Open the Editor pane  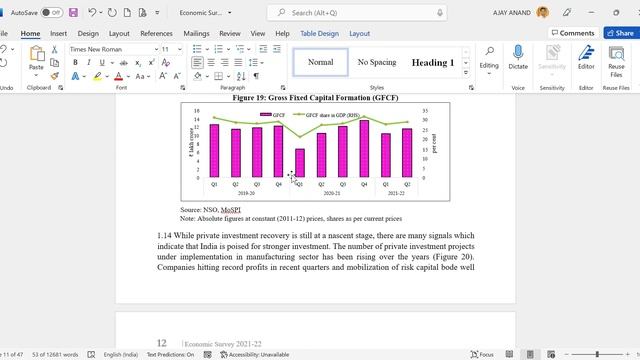pos(586,57)
